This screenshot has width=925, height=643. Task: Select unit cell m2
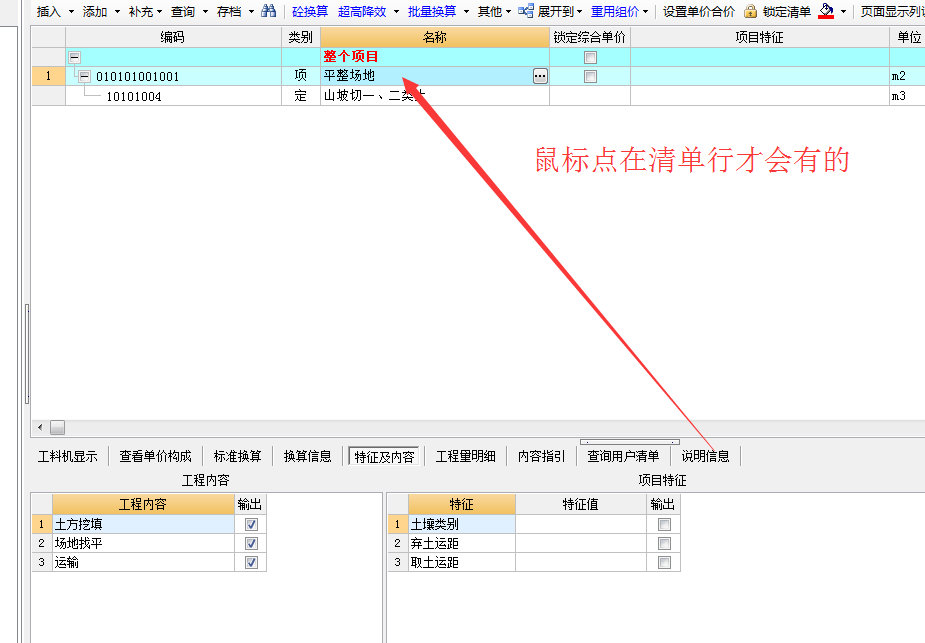coord(907,76)
